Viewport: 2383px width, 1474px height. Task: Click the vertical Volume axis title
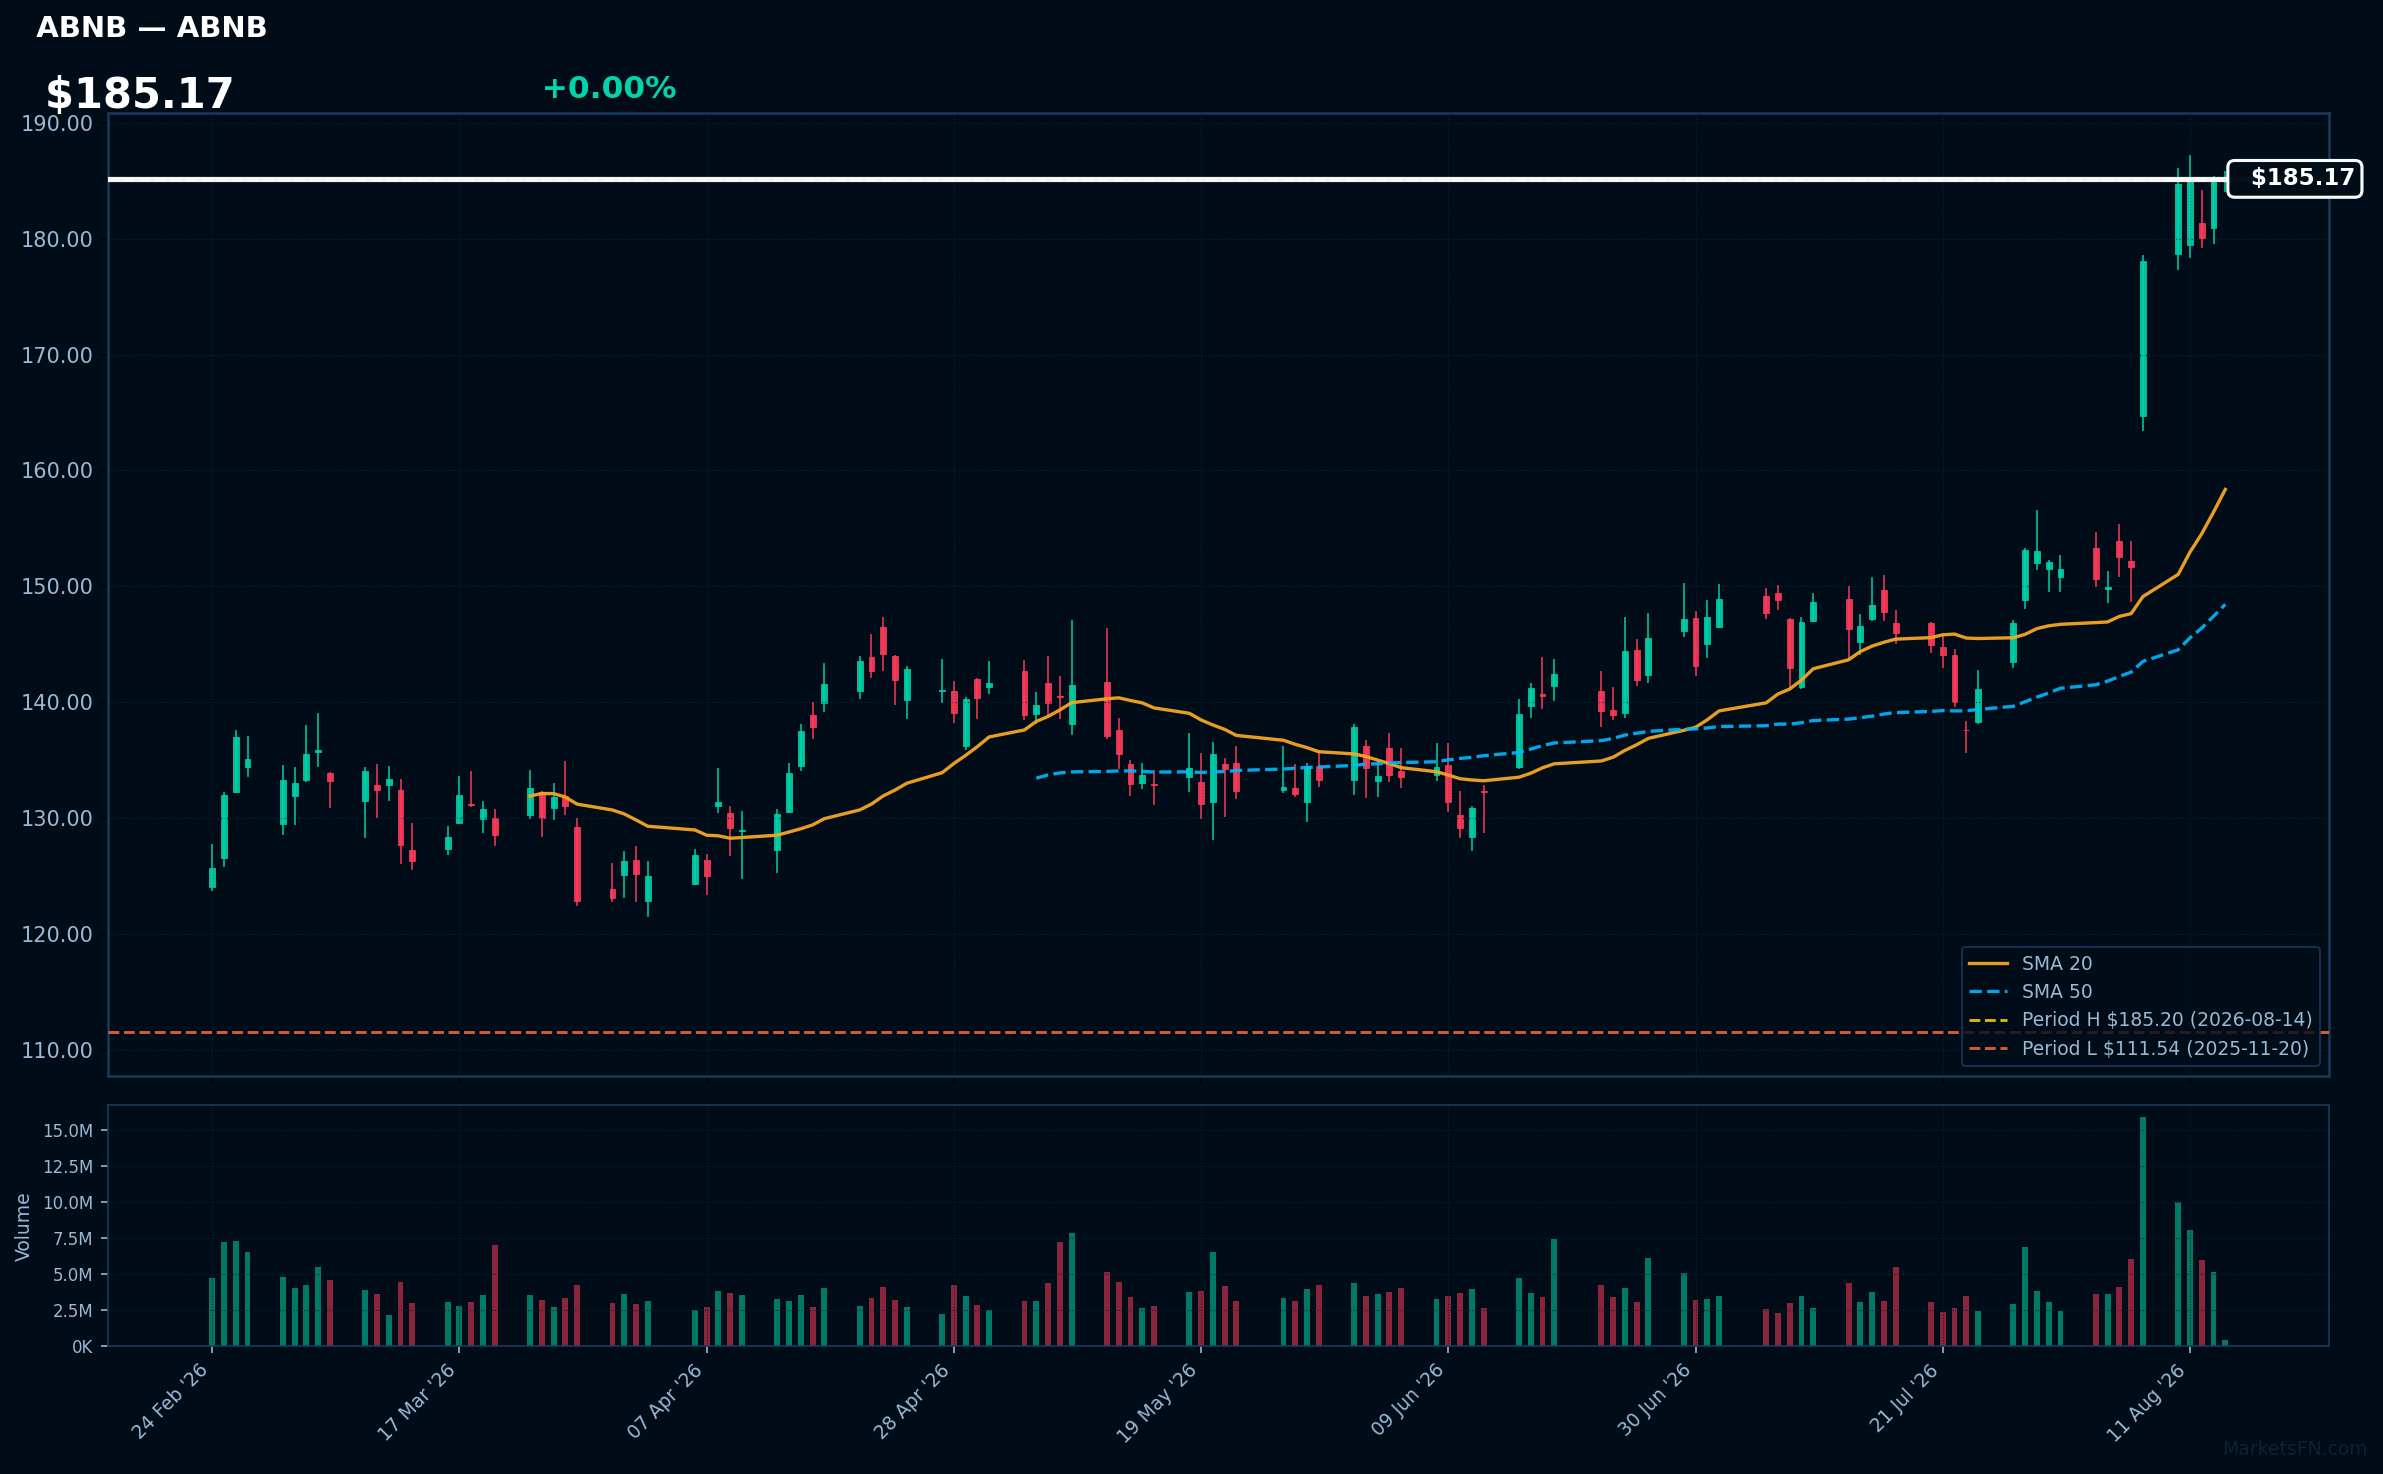(x=23, y=1227)
